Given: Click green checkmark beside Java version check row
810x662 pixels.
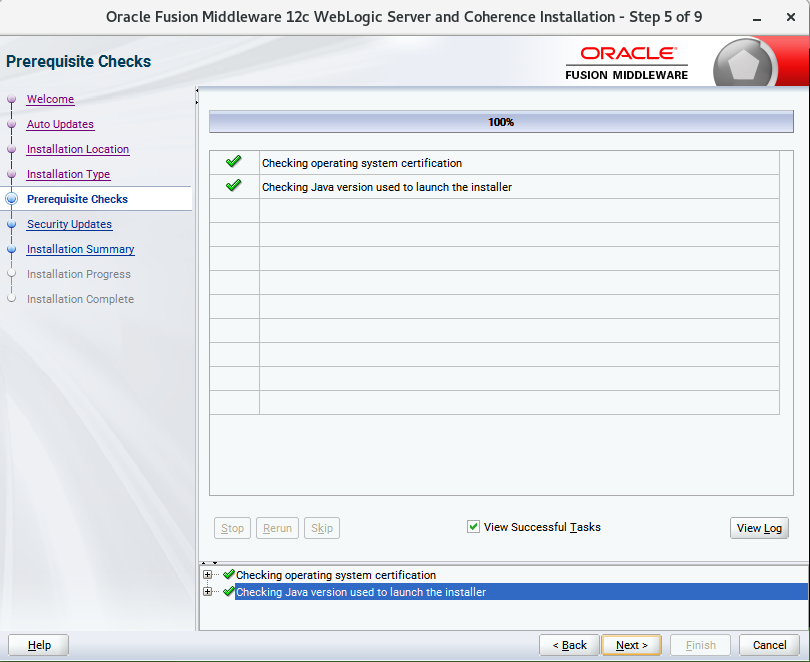Looking at the screenshot, I should (x=234, y=186).
